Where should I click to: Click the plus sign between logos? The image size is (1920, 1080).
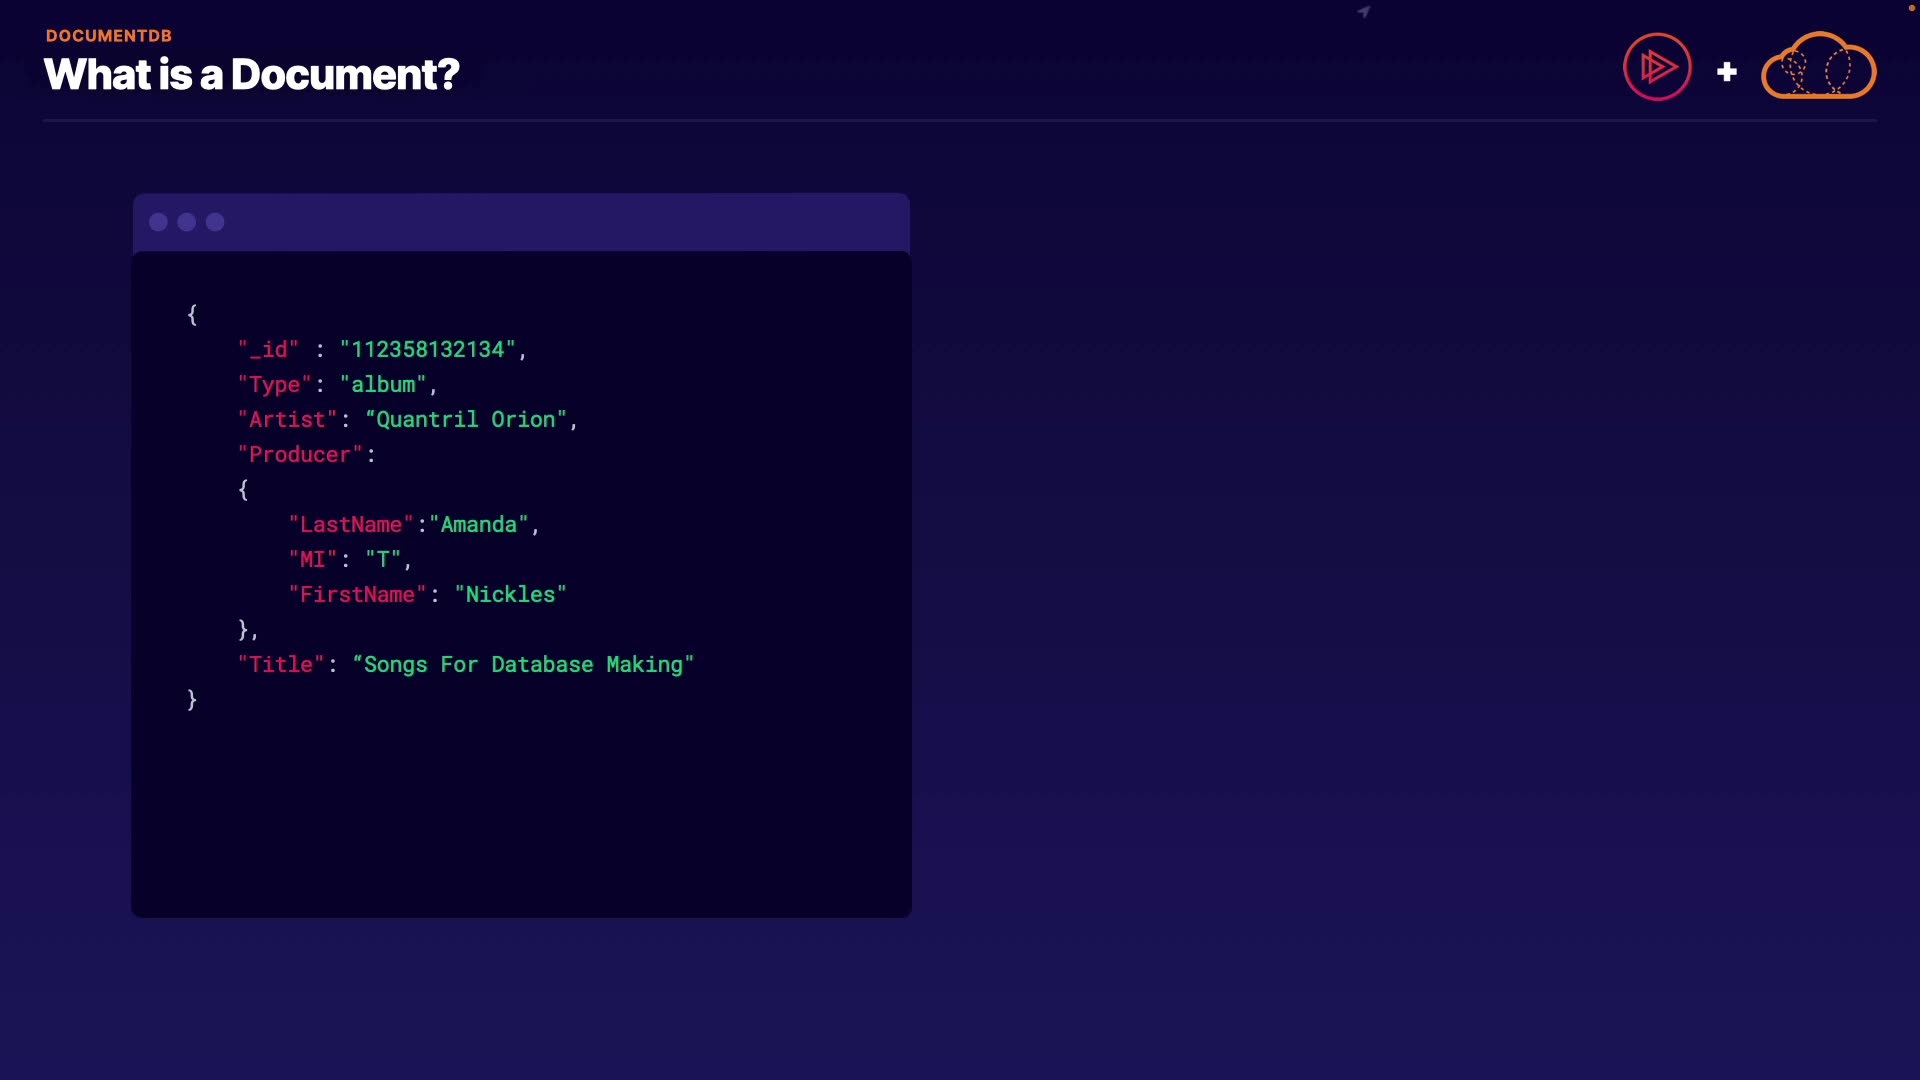click(1726, 72)
